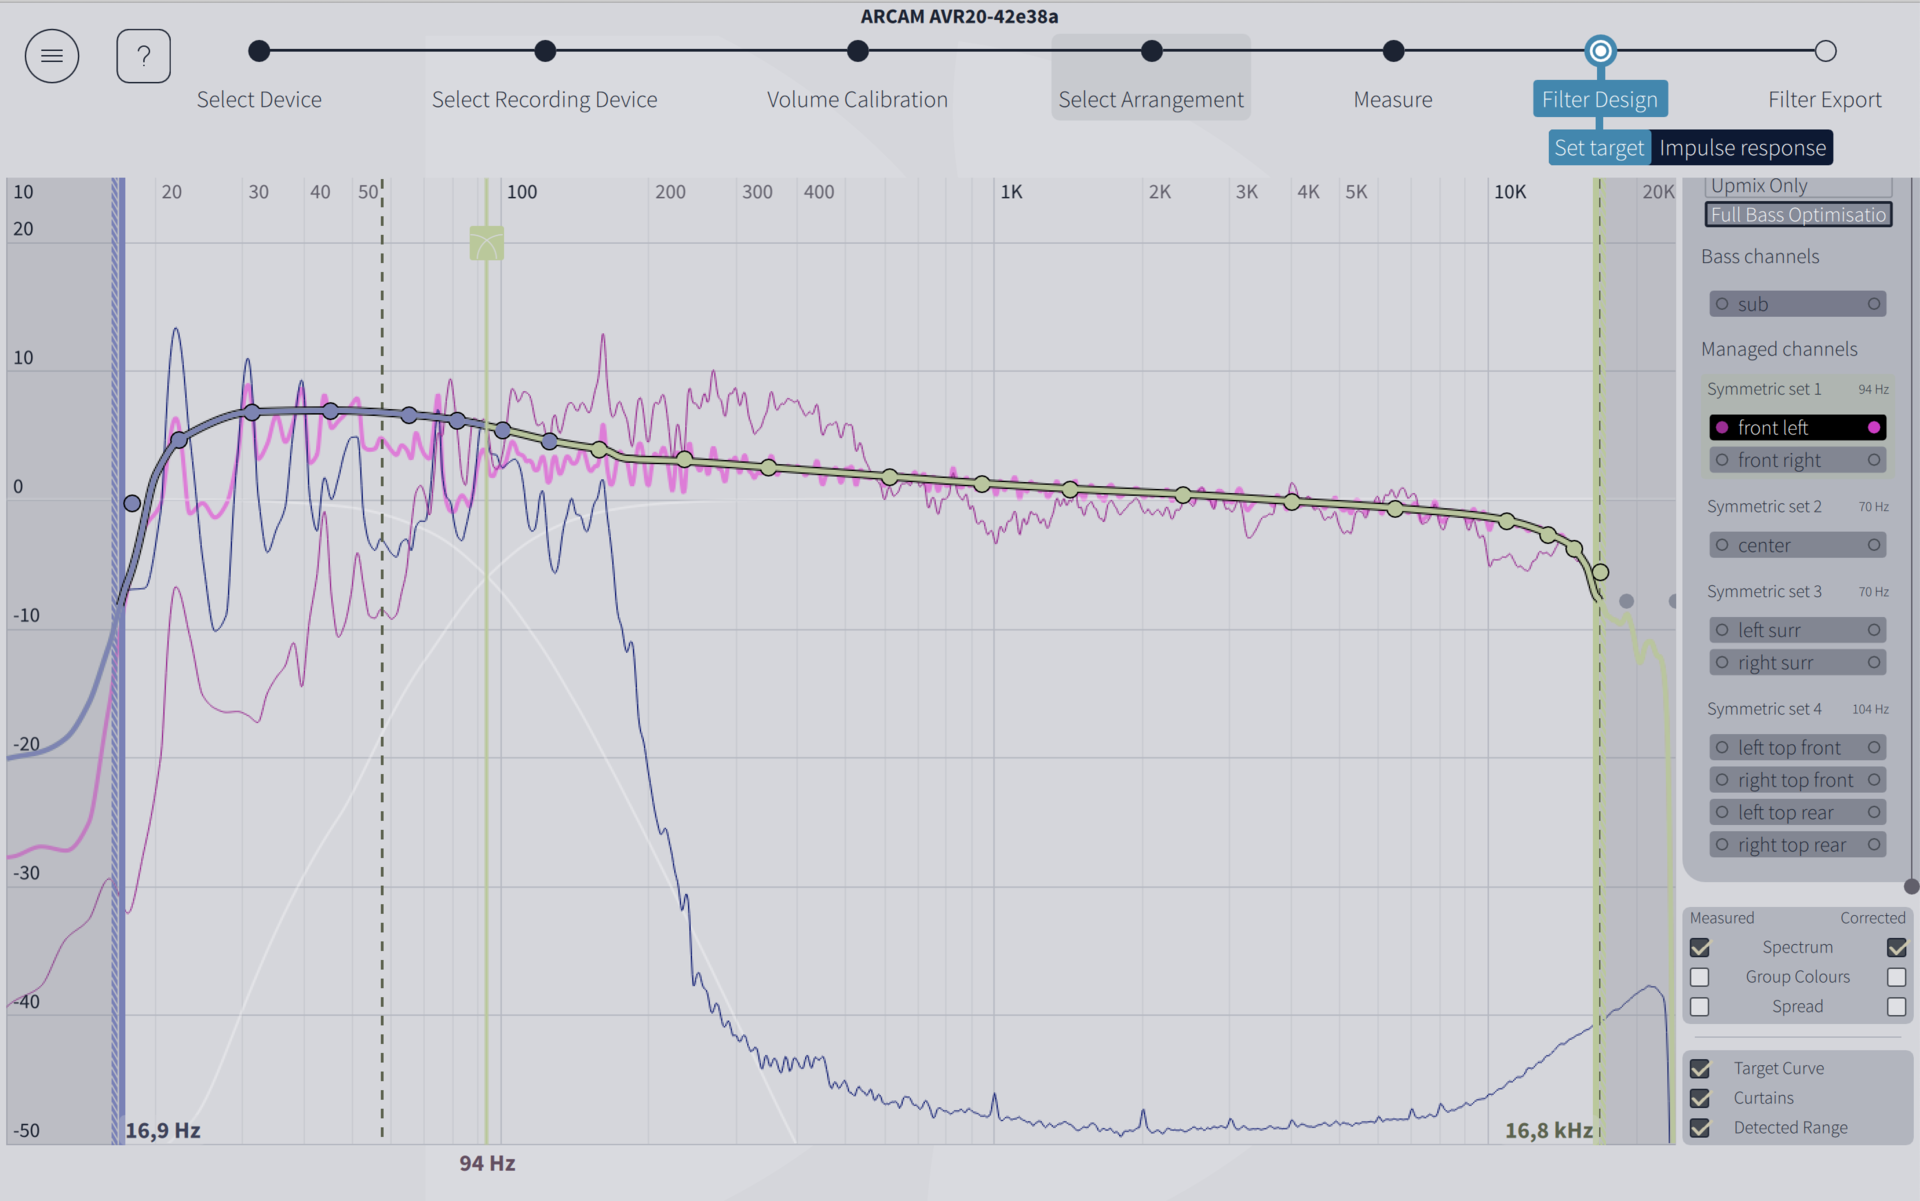Open the hamburger menu button
This screenshot has width=1920, height=1201.
coord(52,56)
